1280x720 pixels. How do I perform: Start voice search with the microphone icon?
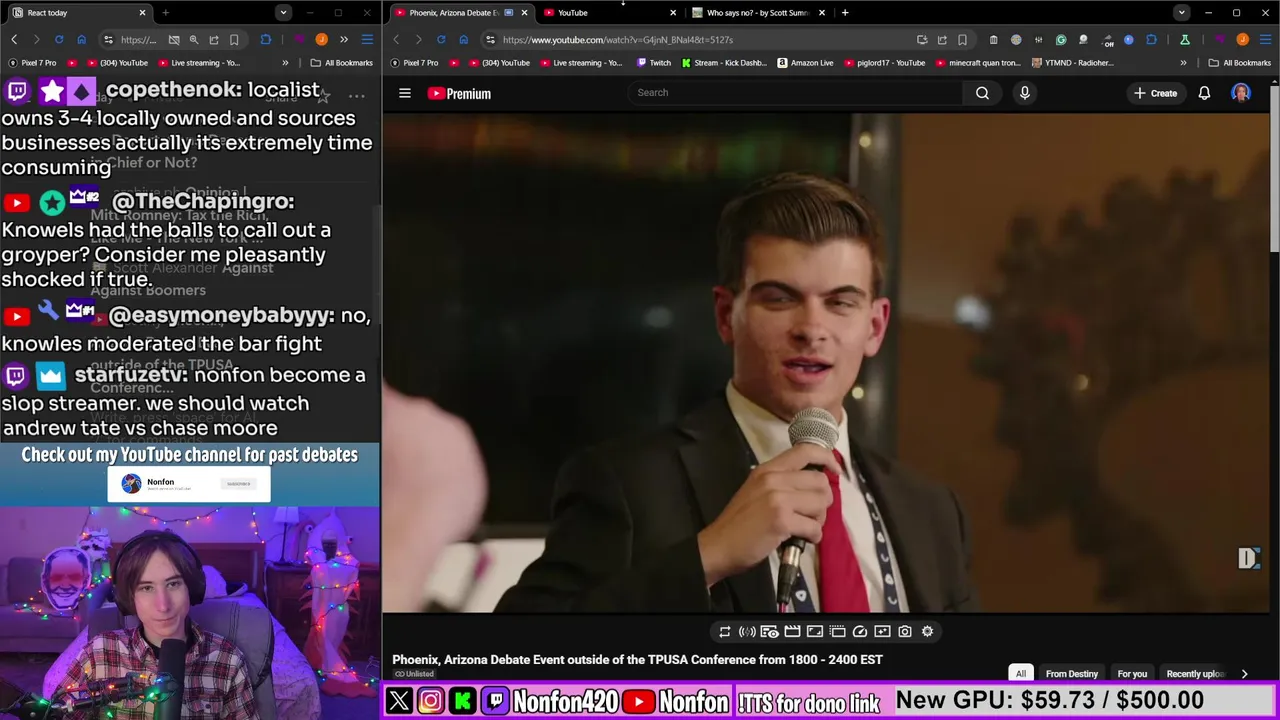point(1024,93)
